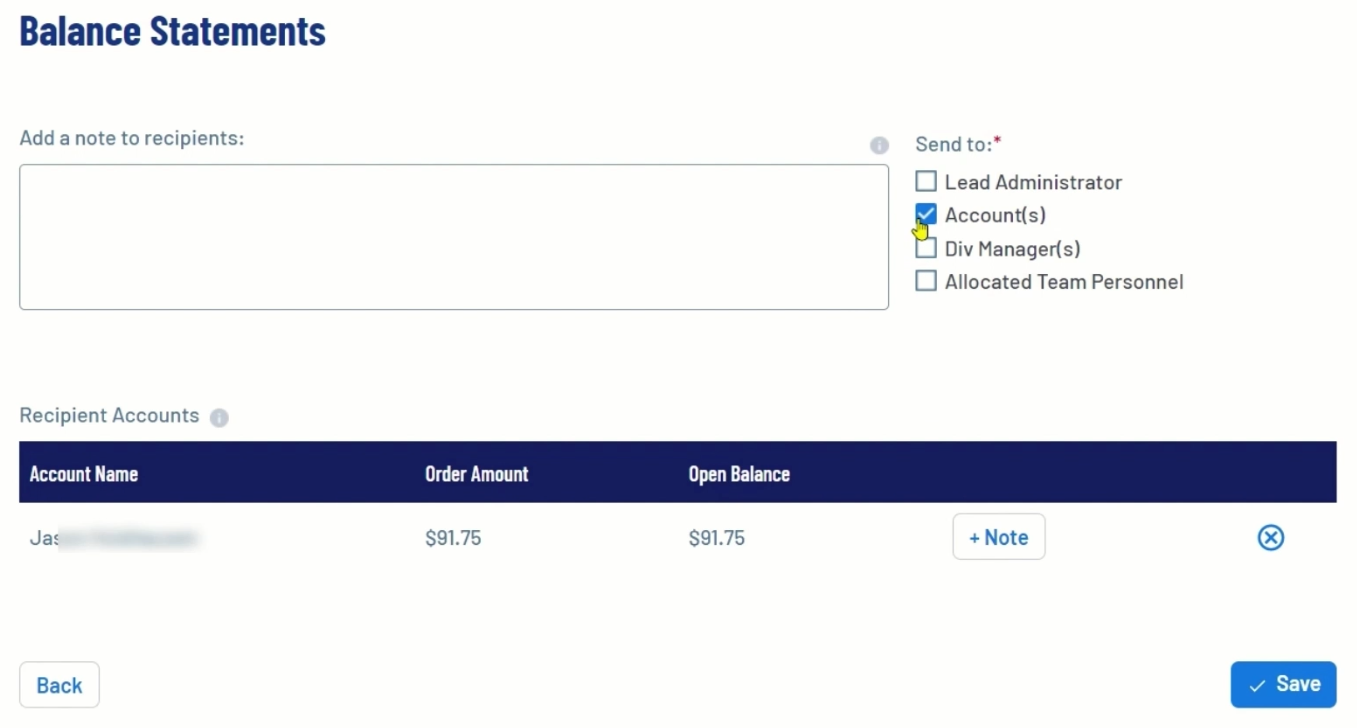This screenshot has width=1357, height=728.
Task: Click the Recipient Accounts section label
Action: (x=109, y=416)
